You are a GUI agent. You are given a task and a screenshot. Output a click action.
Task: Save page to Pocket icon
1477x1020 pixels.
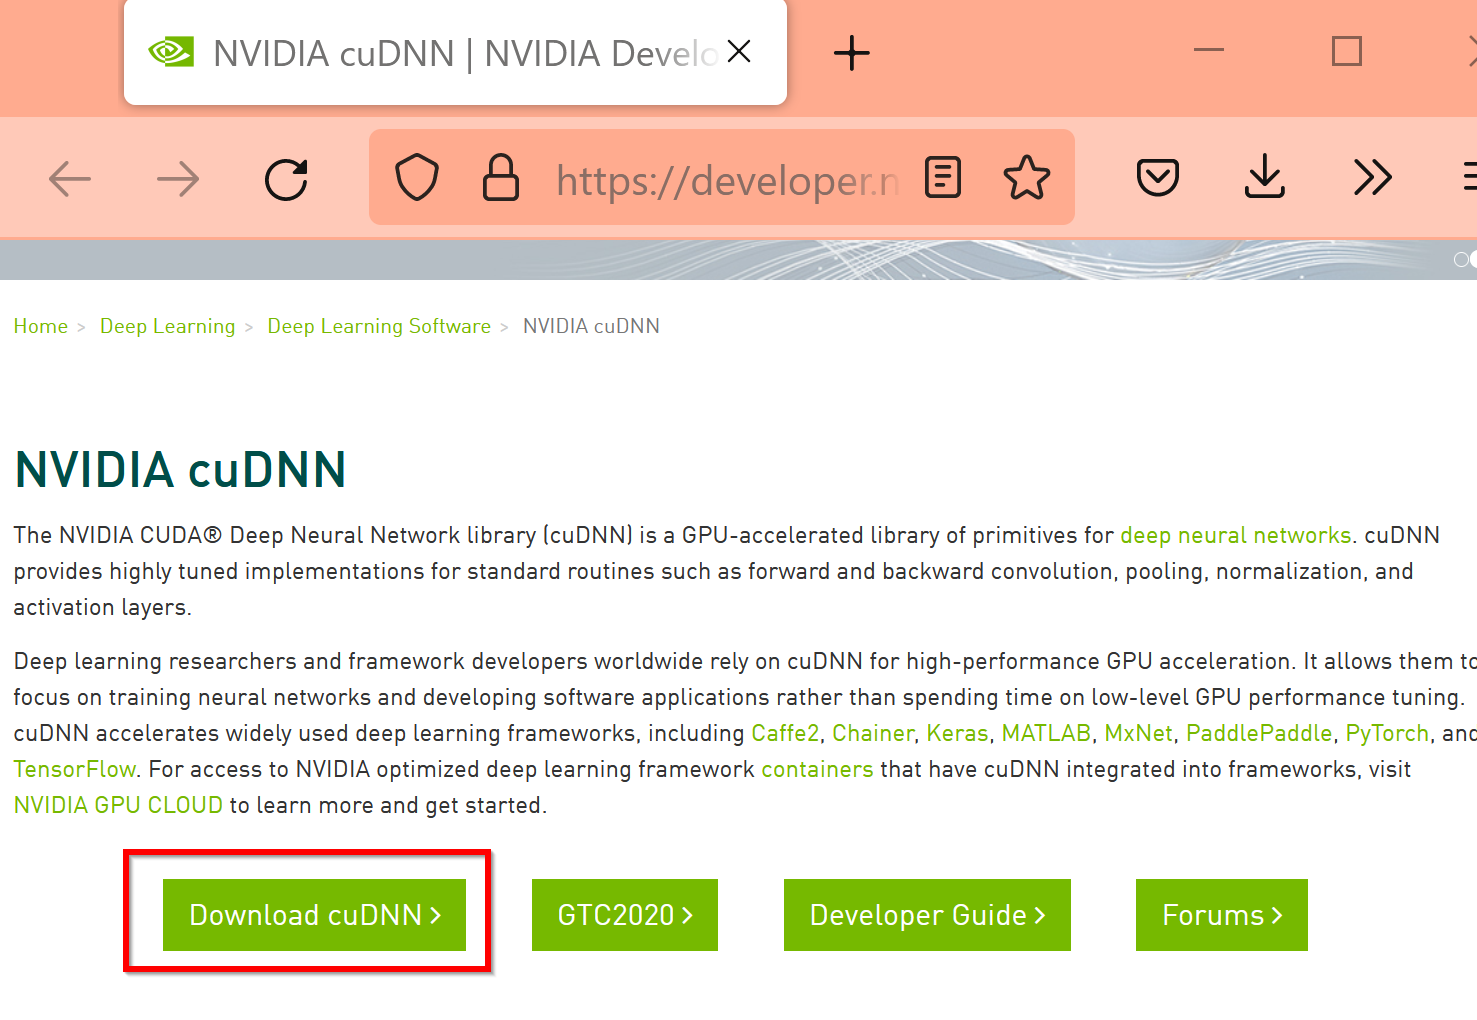[1158, 178]
